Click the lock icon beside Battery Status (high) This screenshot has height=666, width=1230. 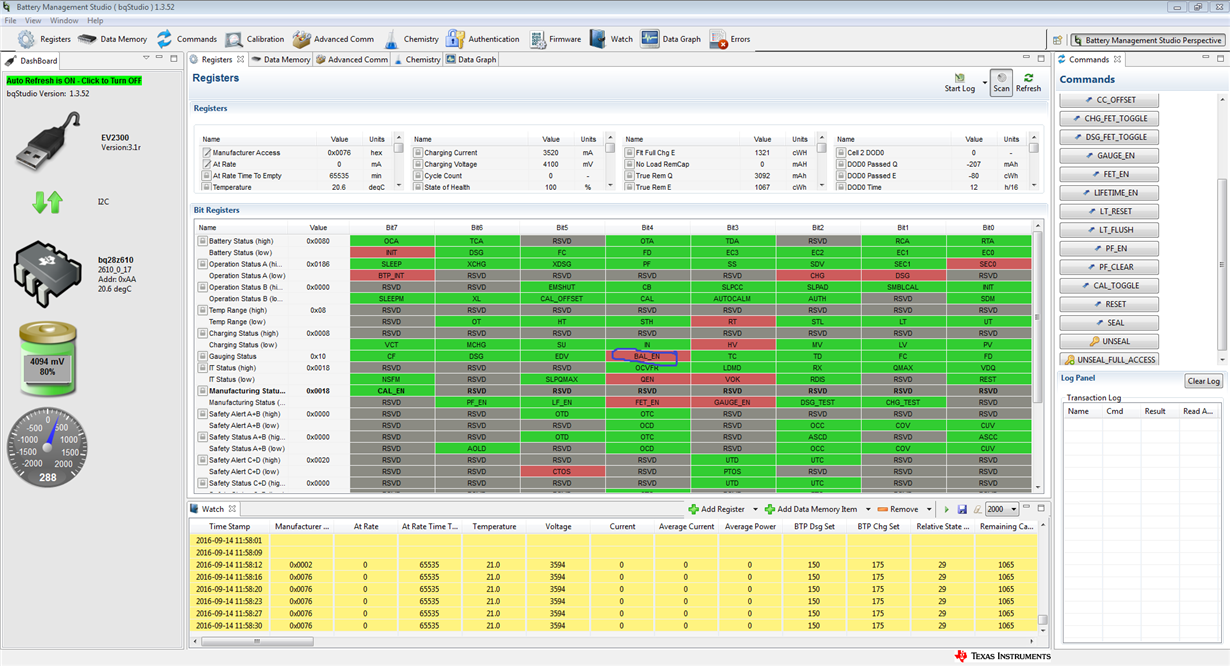point(202,241)
